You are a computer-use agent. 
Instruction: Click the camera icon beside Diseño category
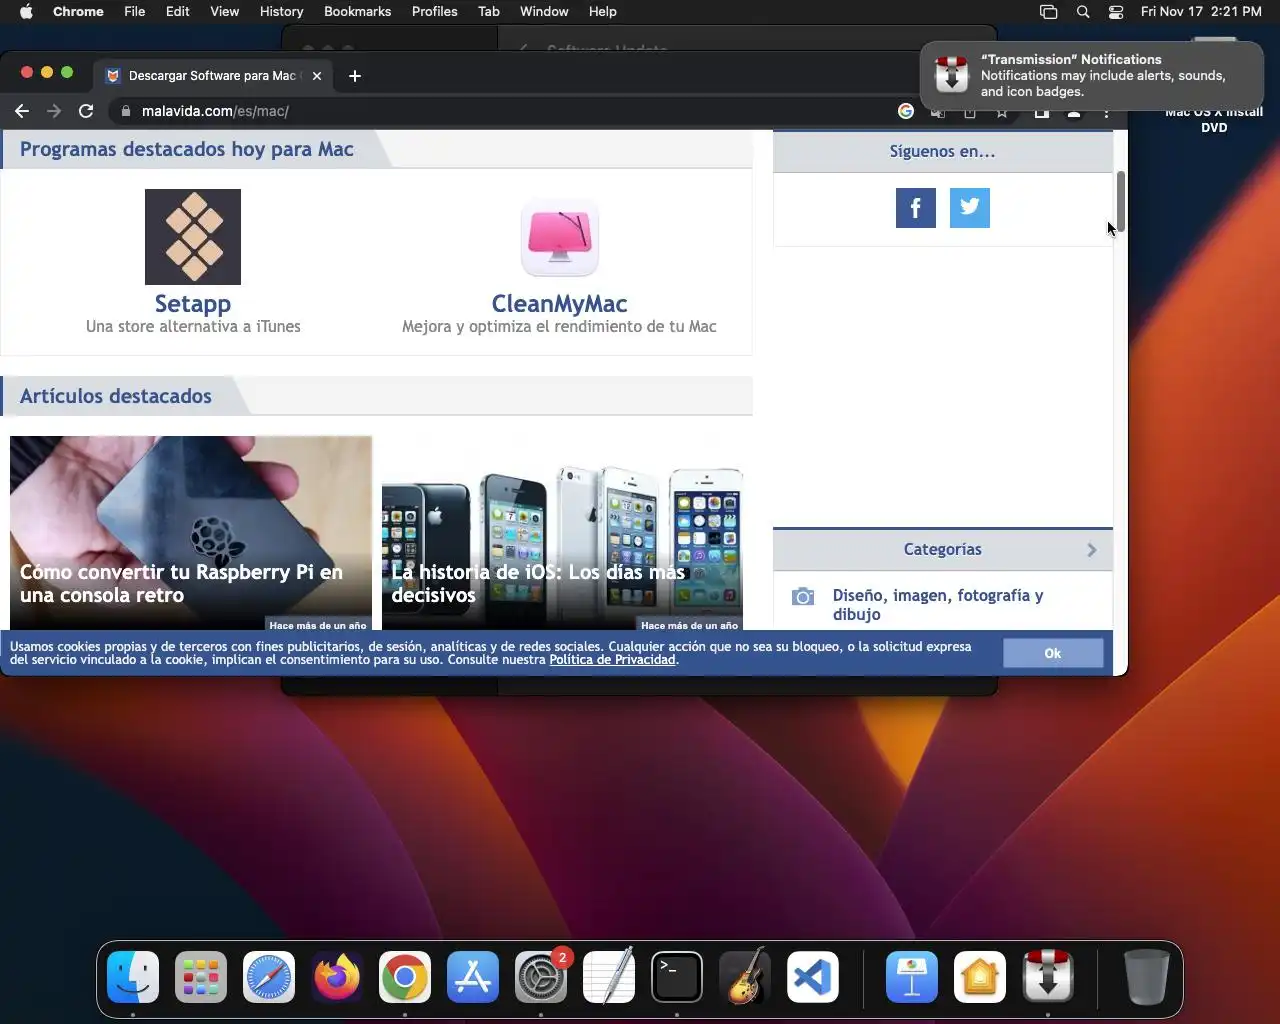pos(803,597)
